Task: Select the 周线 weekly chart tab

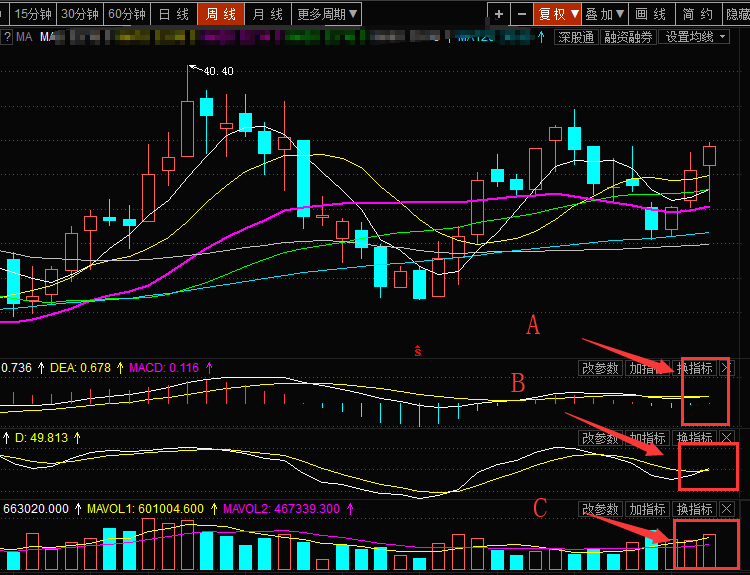Action: click(x=221, y=14)
